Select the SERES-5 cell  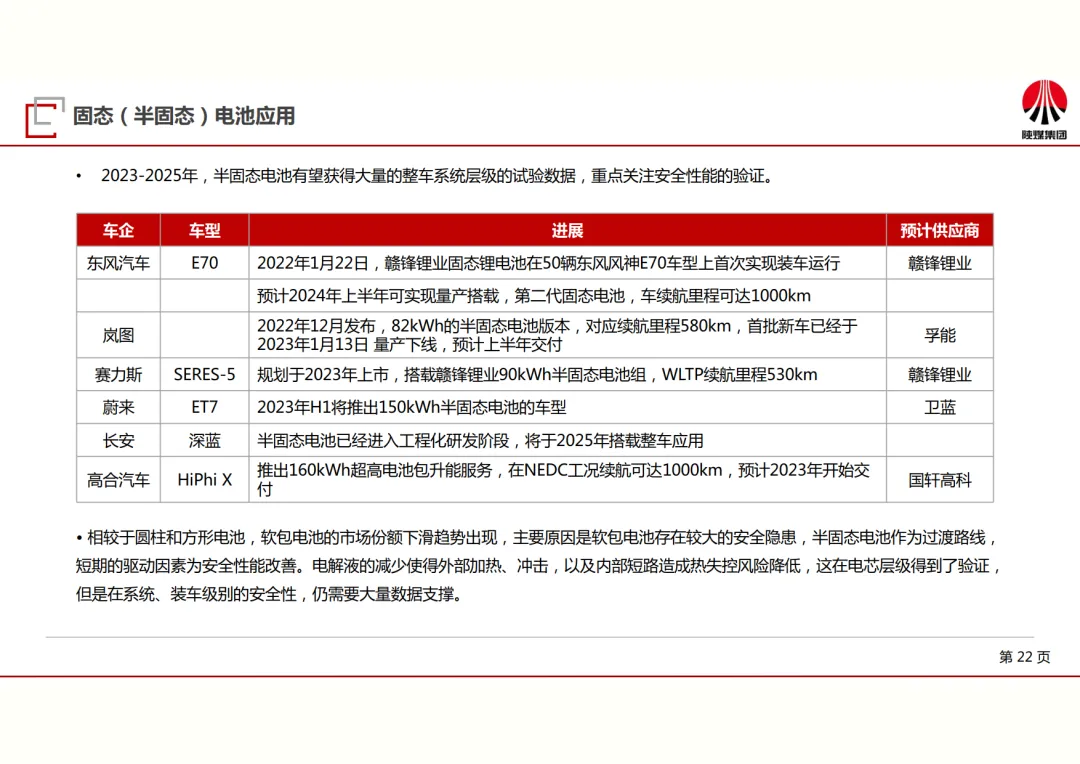point(205,375)
